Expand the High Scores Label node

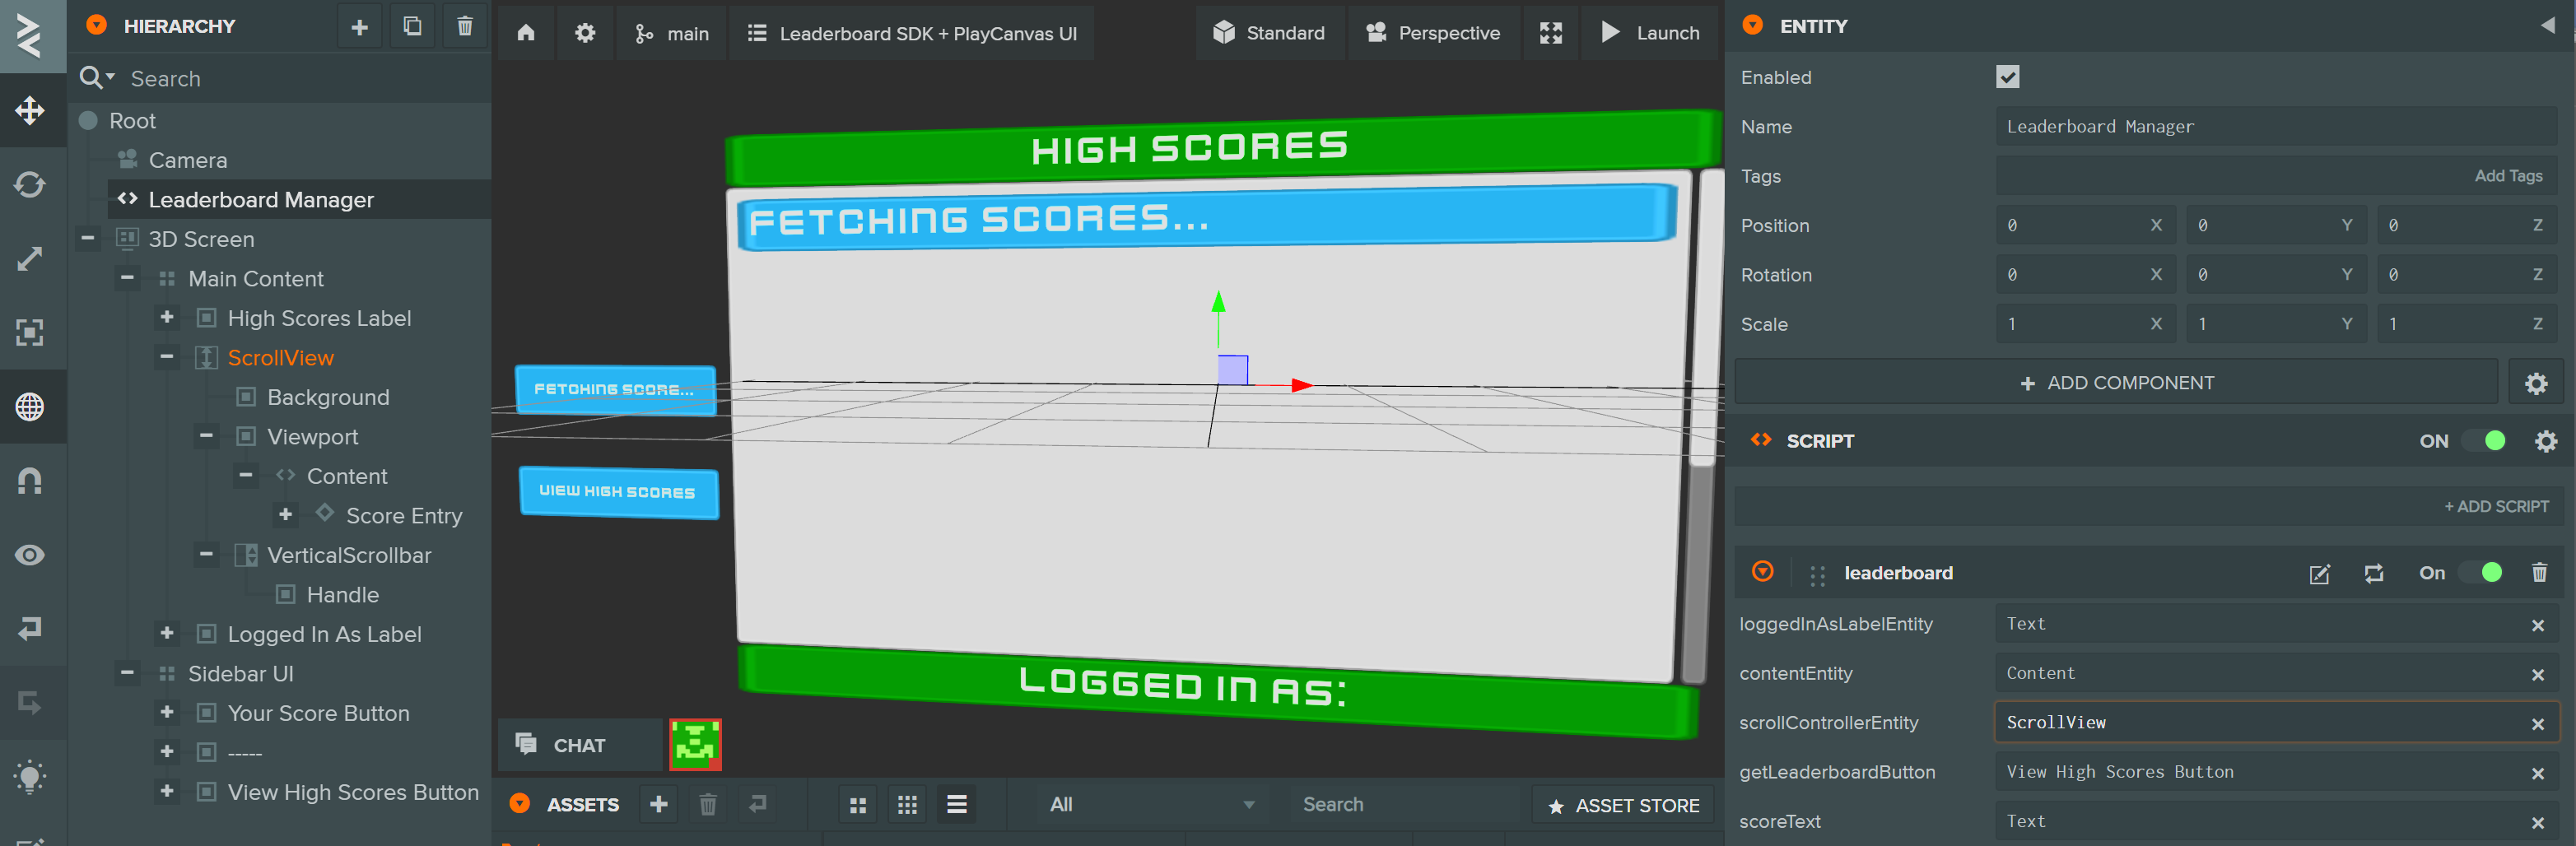(167, 318)
